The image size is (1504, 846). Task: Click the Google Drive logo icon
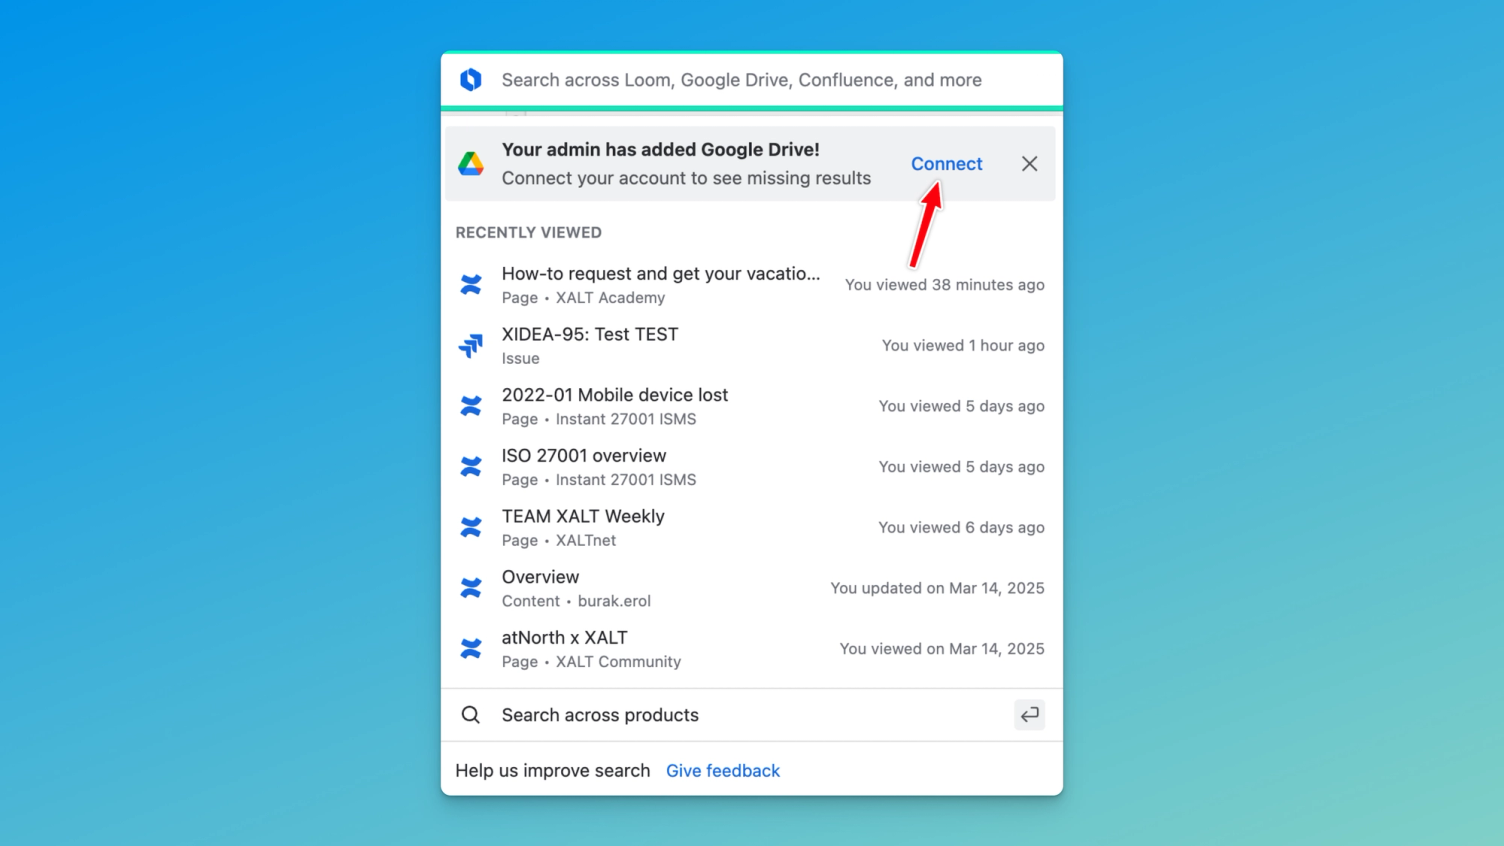(x=471, y=164)
